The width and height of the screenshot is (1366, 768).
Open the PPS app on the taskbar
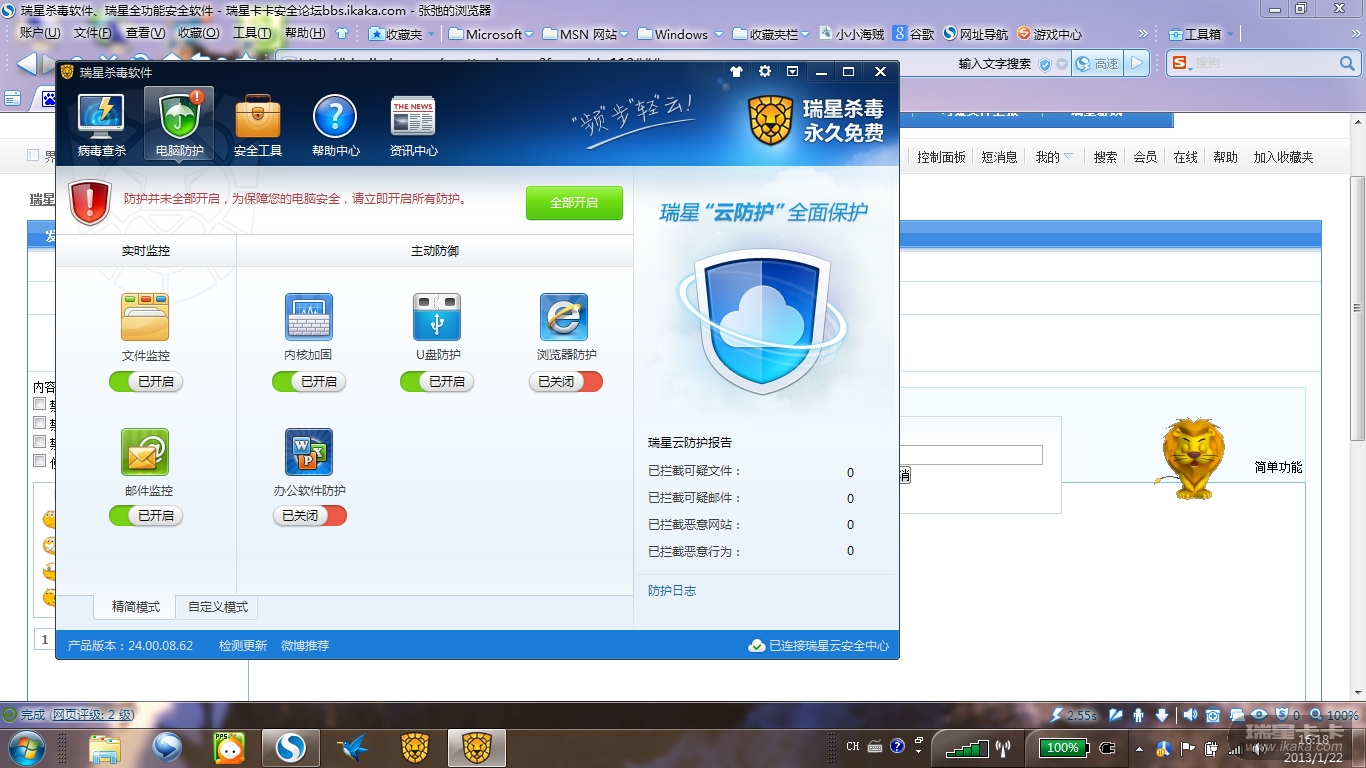click(229, 747)
